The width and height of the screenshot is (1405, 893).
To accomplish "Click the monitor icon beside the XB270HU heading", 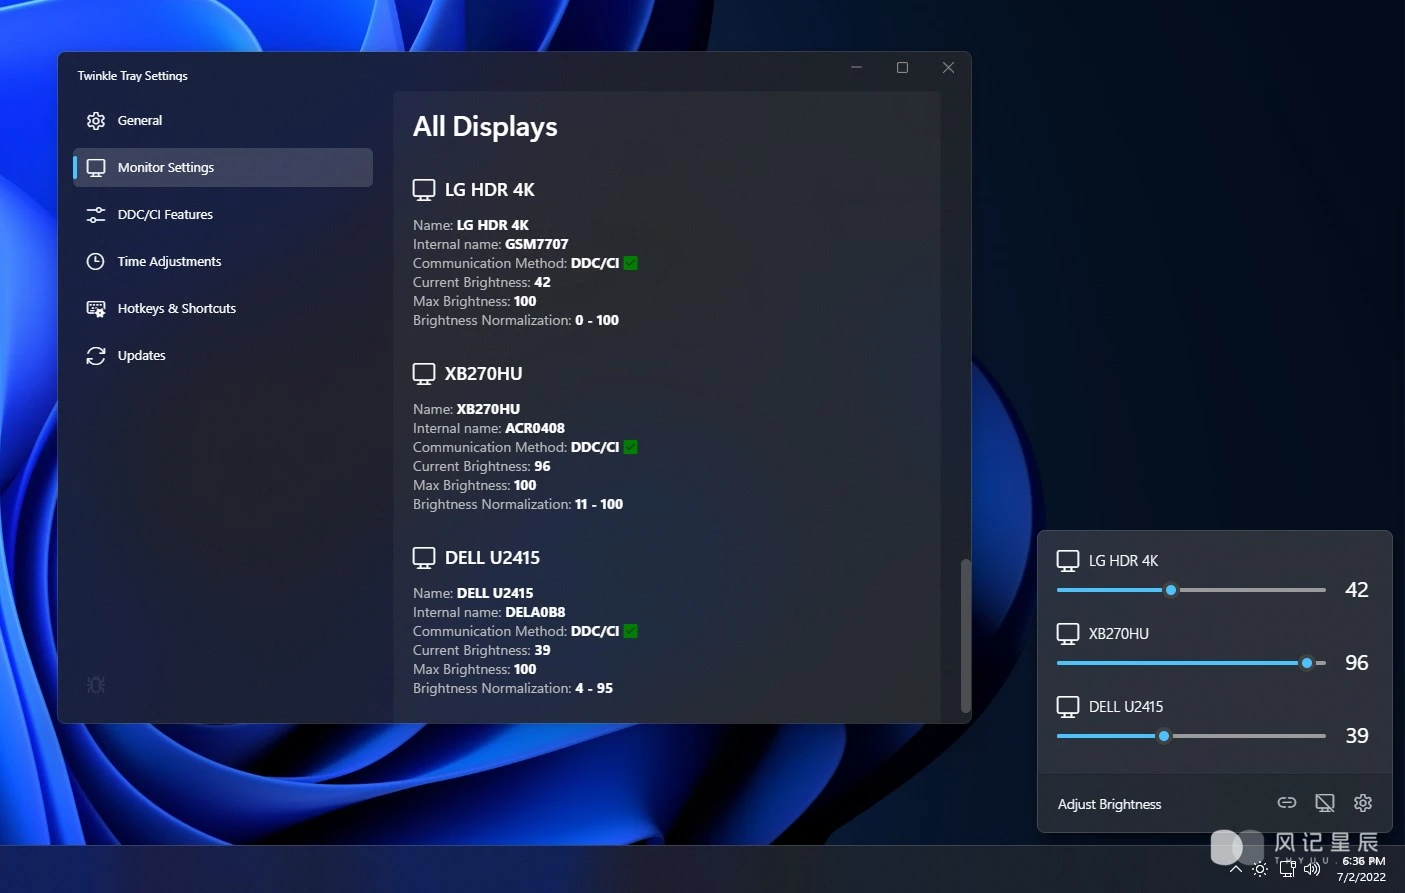I will pyautogui.click(x=424, y=374).
